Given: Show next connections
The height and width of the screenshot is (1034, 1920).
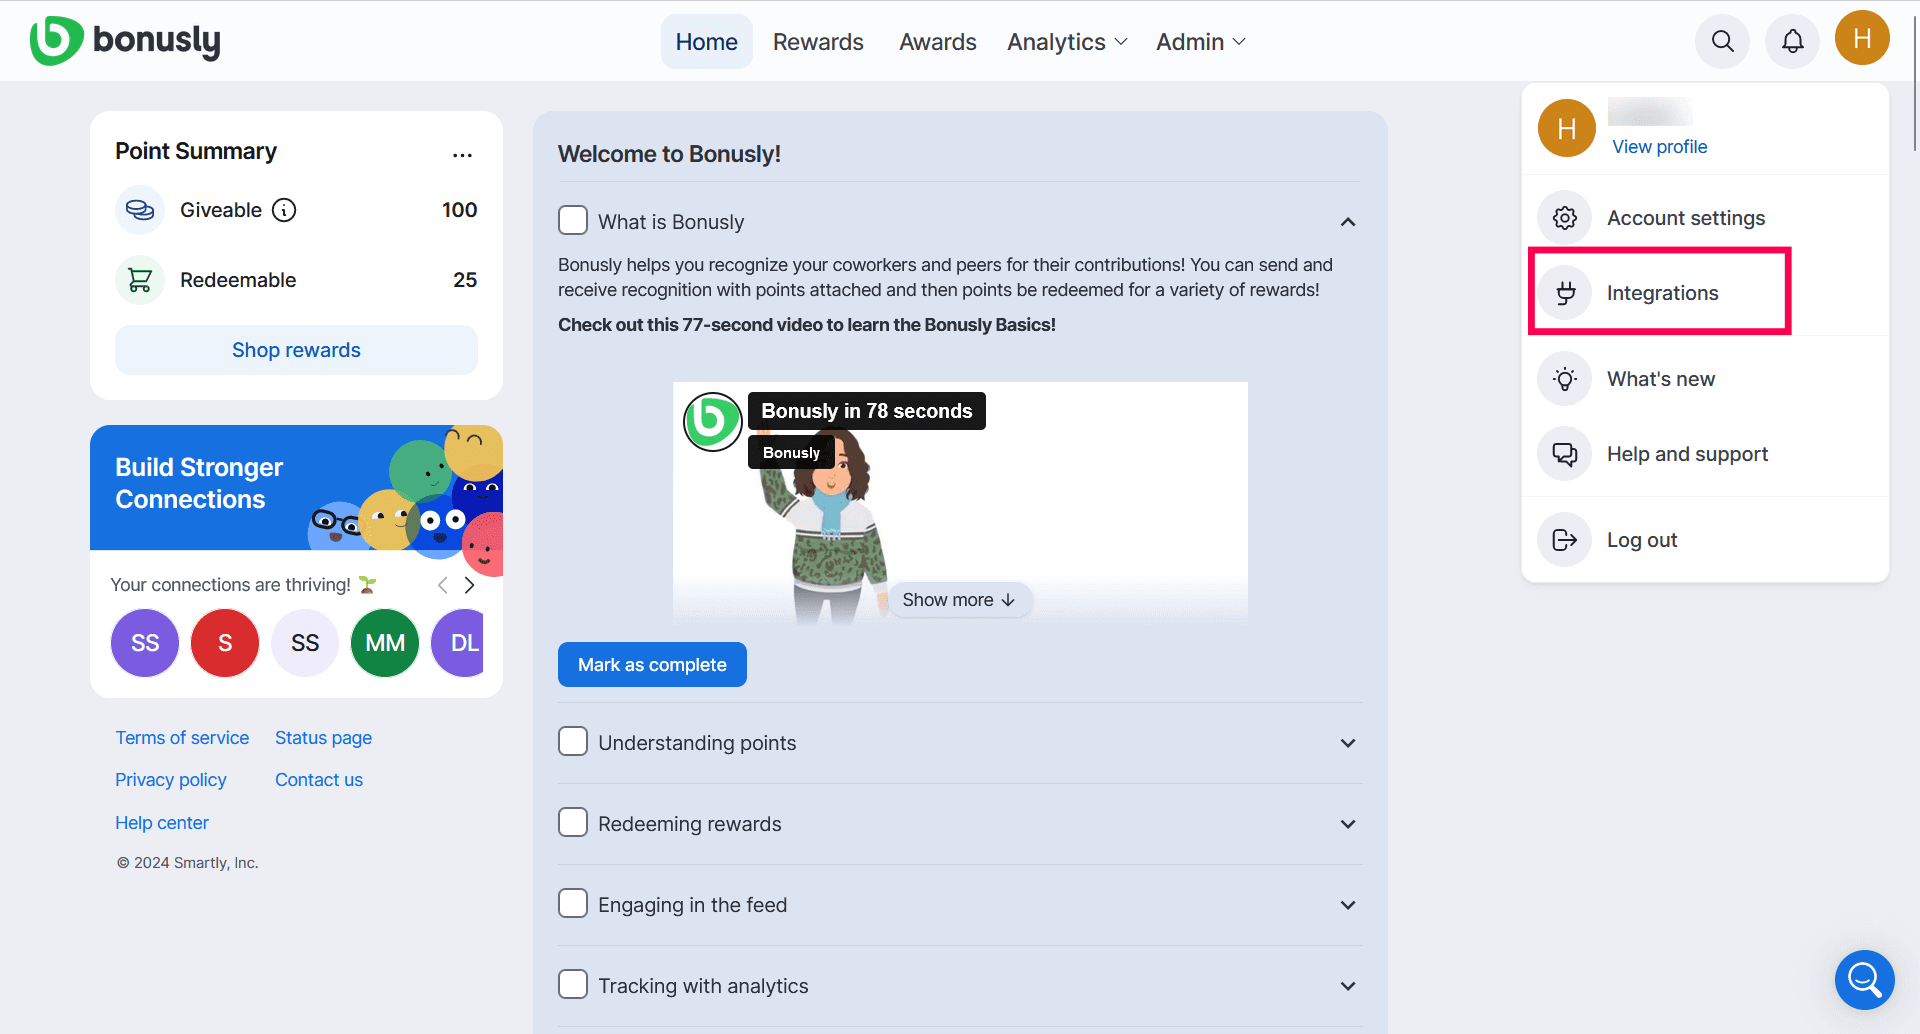Looking at the screenshot, I should (x=469, y=585).
